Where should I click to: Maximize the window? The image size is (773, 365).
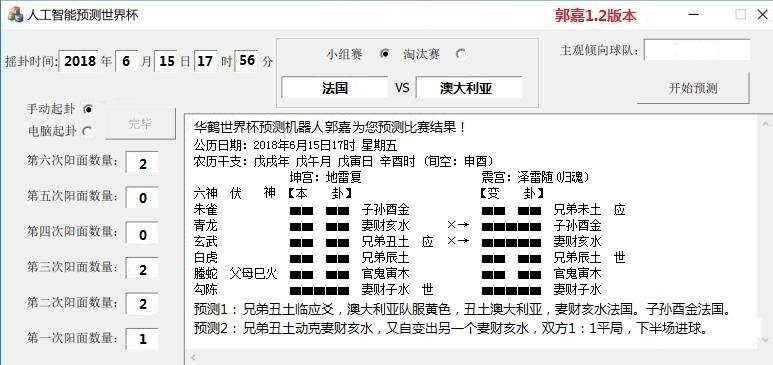pos(740,15)
